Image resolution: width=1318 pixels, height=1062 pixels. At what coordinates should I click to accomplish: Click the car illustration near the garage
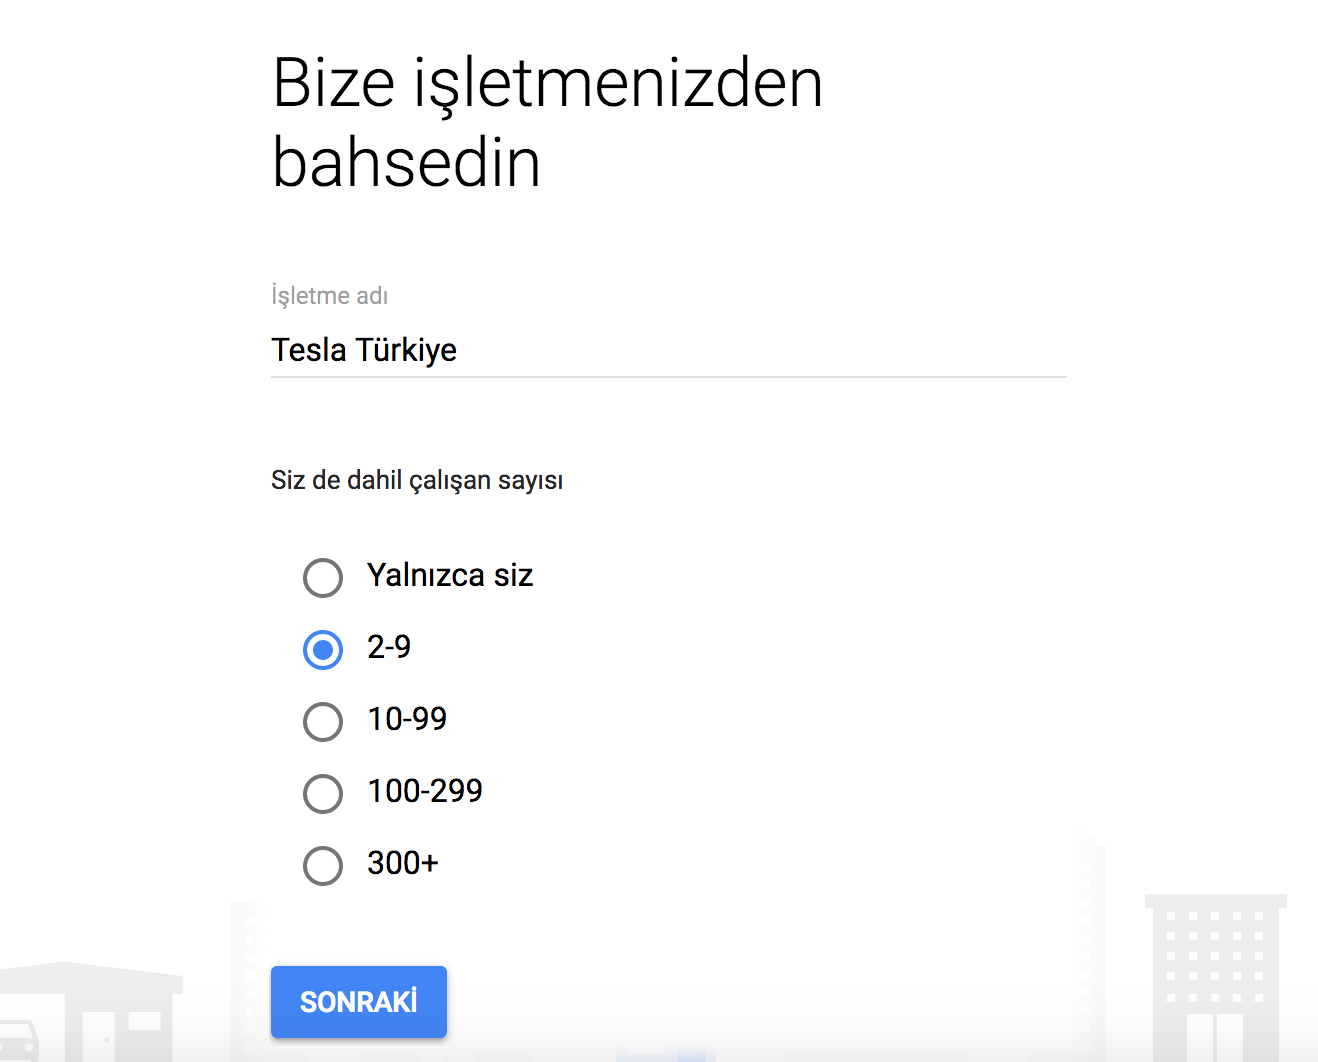18,1040
